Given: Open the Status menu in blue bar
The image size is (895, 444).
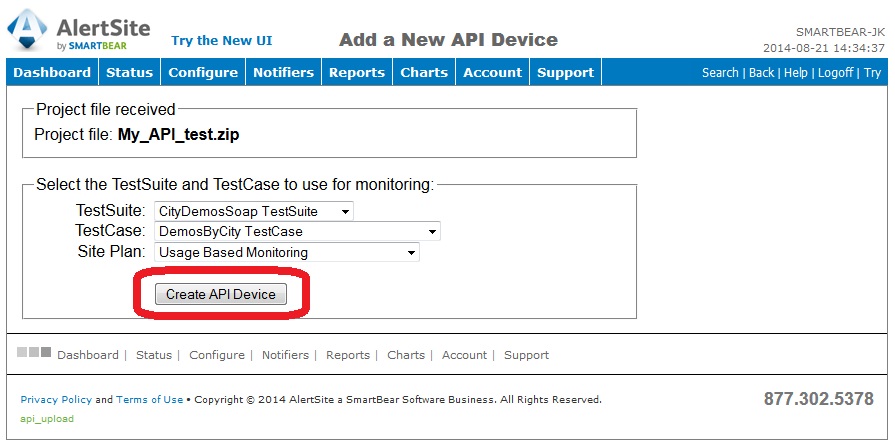Looking at the screenshot, I should click(x=130, y=72).
